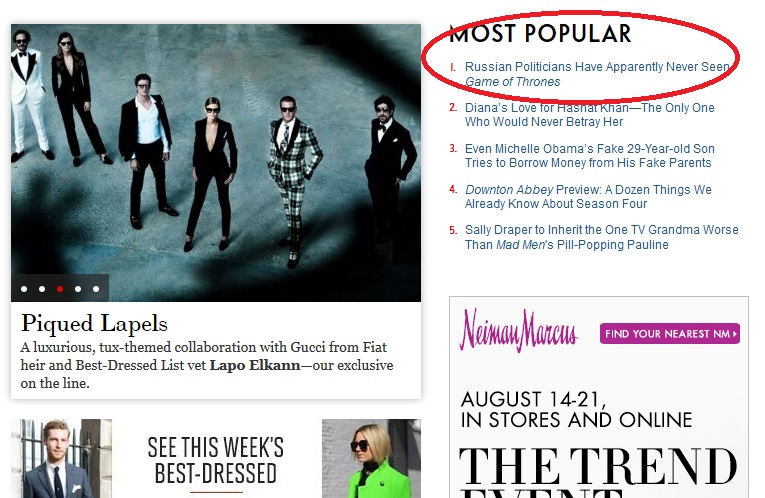
Task: Click the tuxedo group carousel photo
Action: point(216,162)
